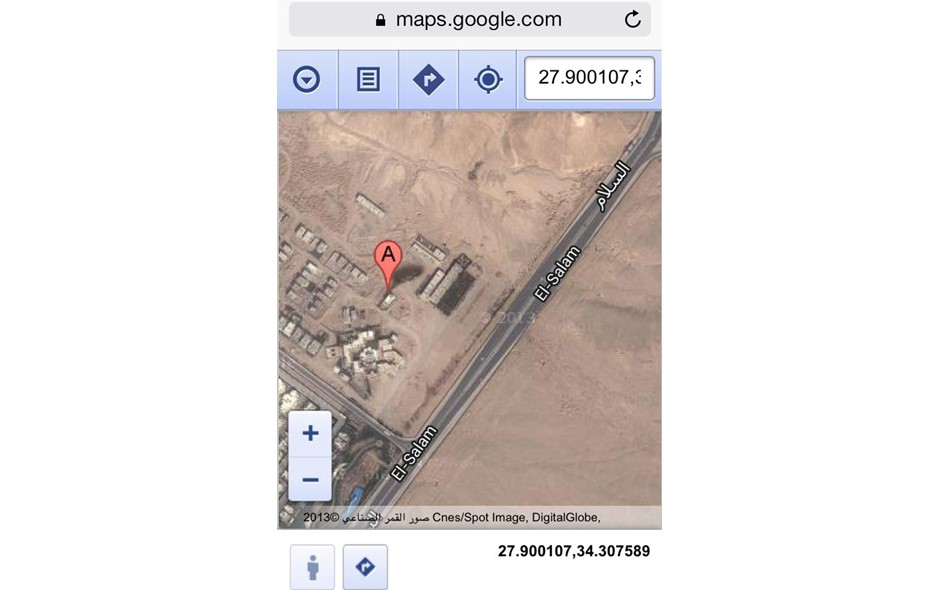Image resolution: width=940 pixels, height=590 pixels.
Task: Open the dropdown menu circle-arrow icon
Action: pos(307,79)
